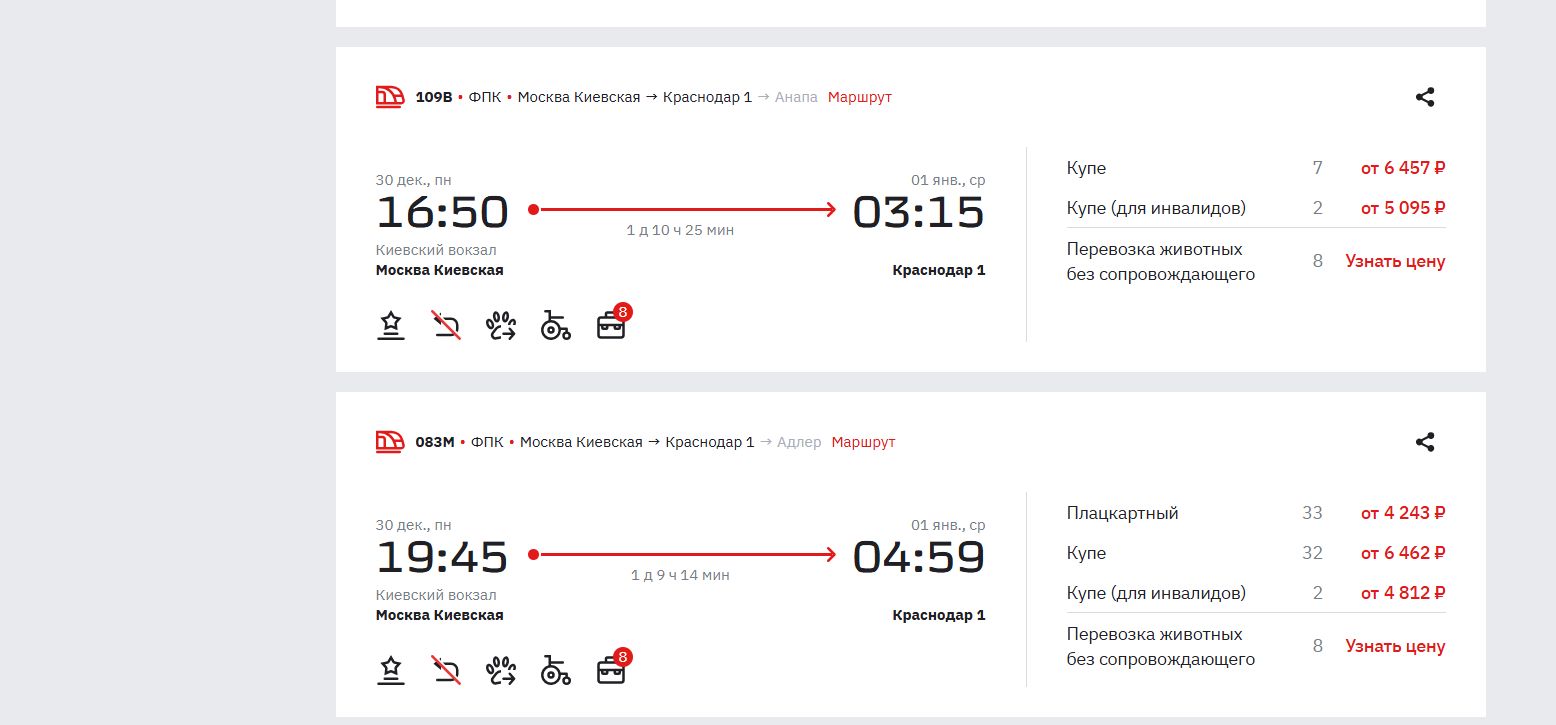Click Узнать цену for train 109В
1556x725 pixels.
1395,261
